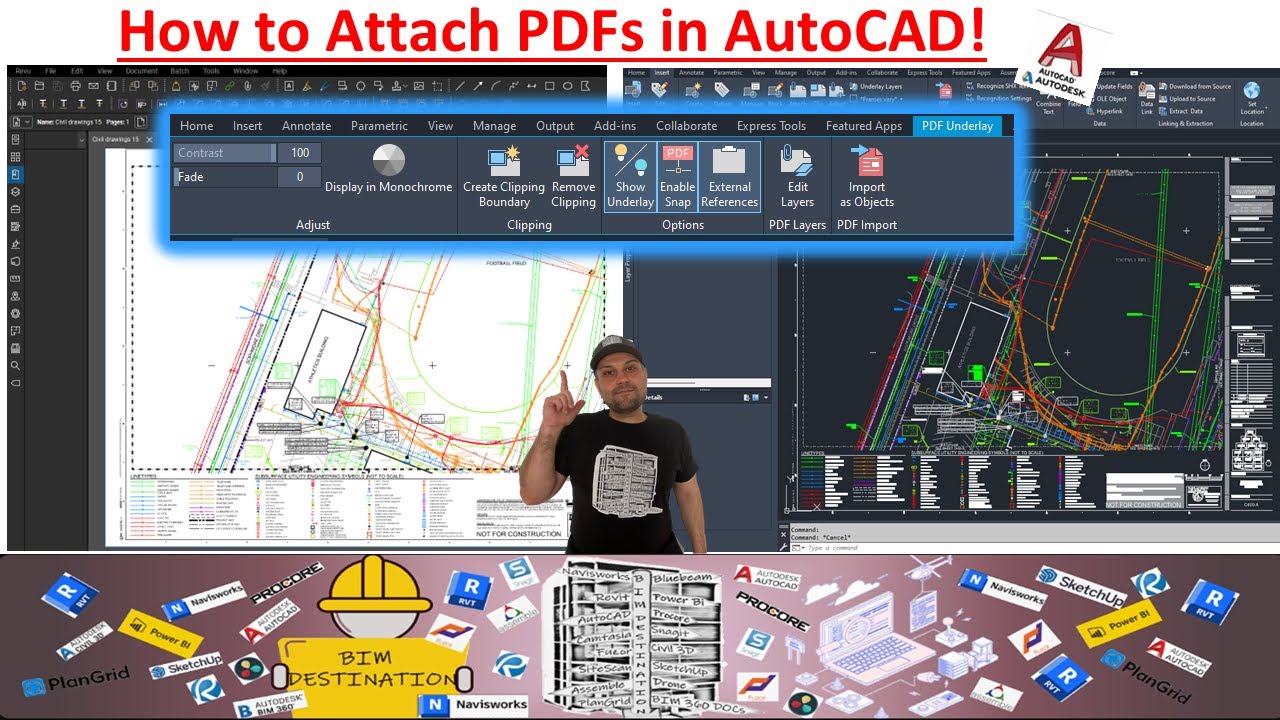Click Update Fields in AutoCAD ribbon

coord(1114,86)
